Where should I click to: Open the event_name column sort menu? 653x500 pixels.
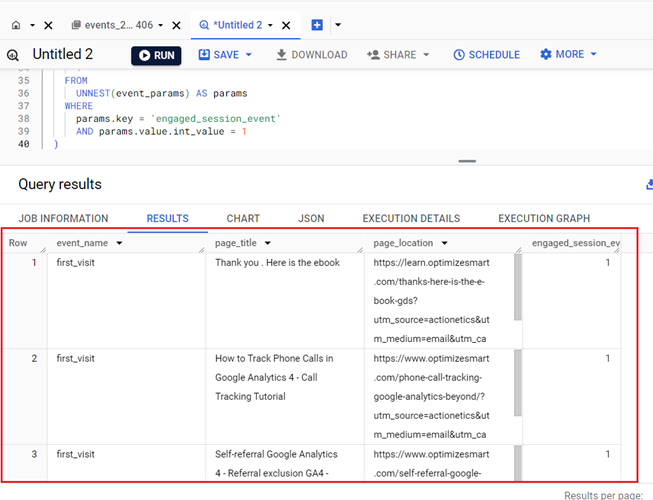[120, 243]
